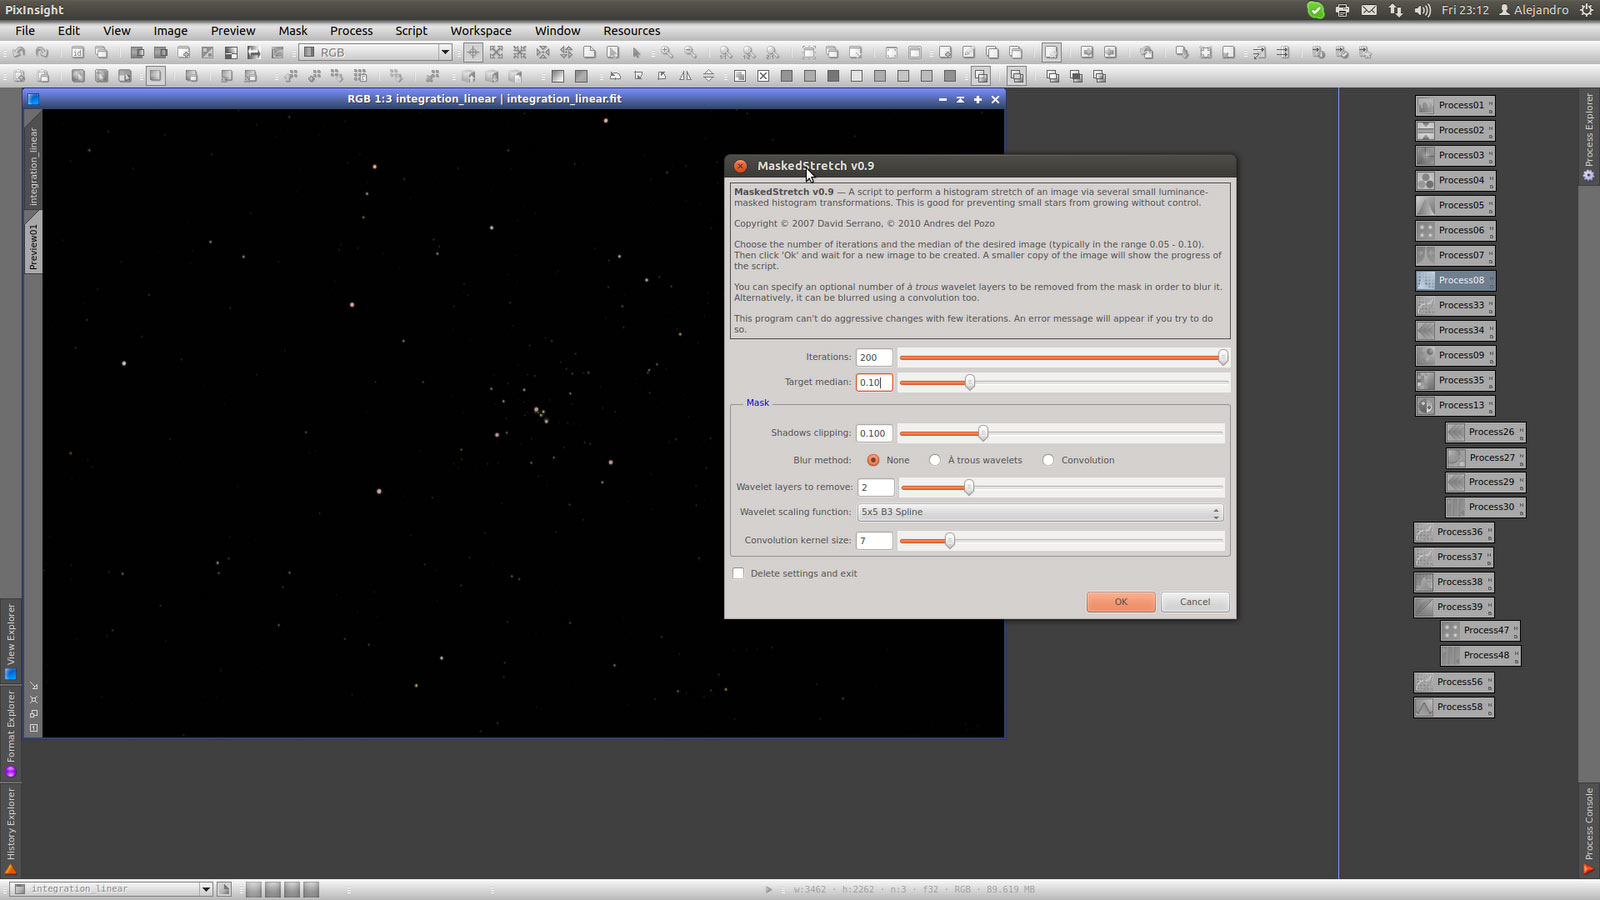1600x900 pixels.
Task: Open the sound volume indicator
Action: [x=1423, y=10]
